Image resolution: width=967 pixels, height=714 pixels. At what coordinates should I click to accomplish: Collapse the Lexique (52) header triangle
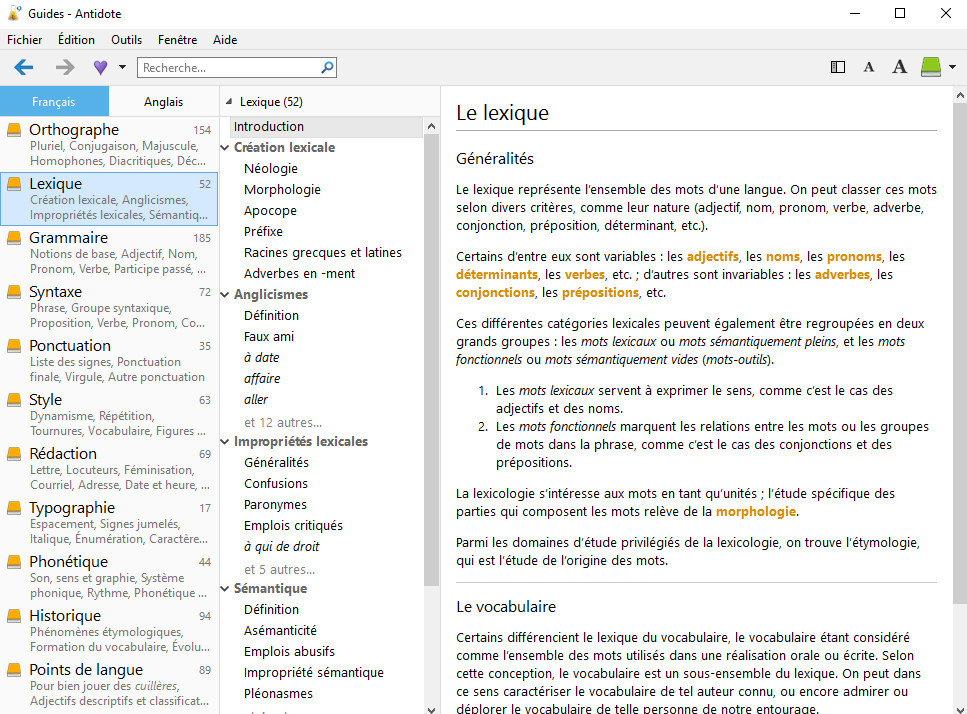pyautogui.click(x=229, y=102)
